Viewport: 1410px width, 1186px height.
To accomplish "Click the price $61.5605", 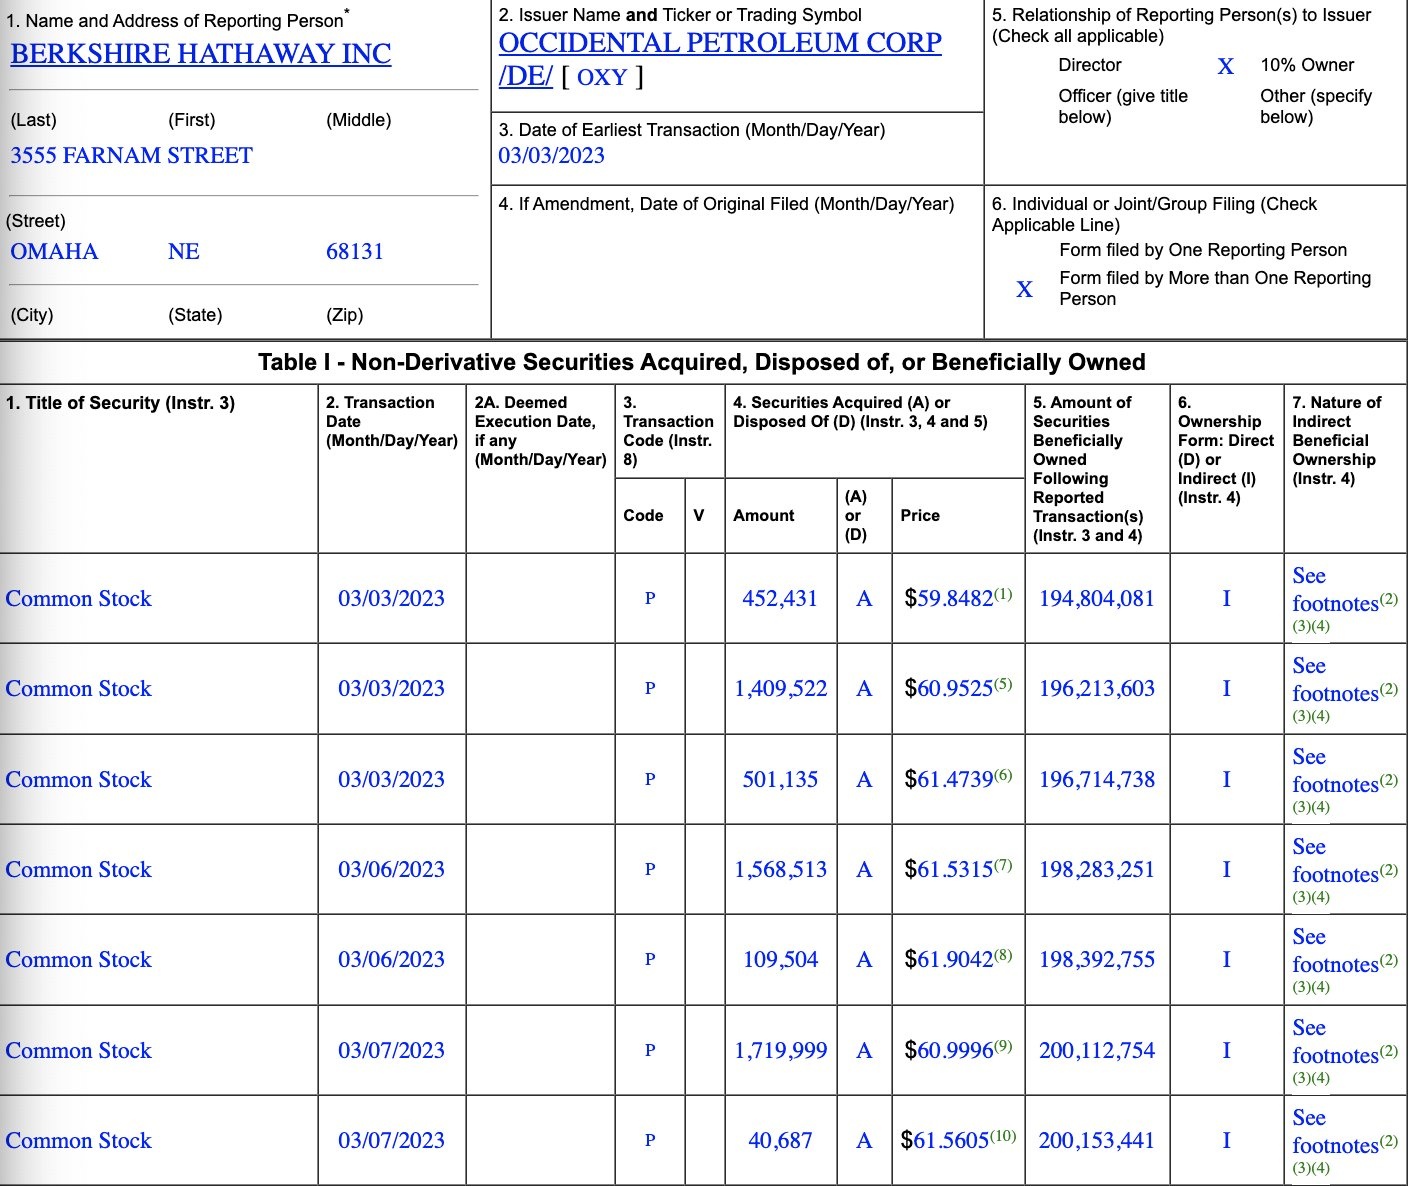I will pos(945,1141).
